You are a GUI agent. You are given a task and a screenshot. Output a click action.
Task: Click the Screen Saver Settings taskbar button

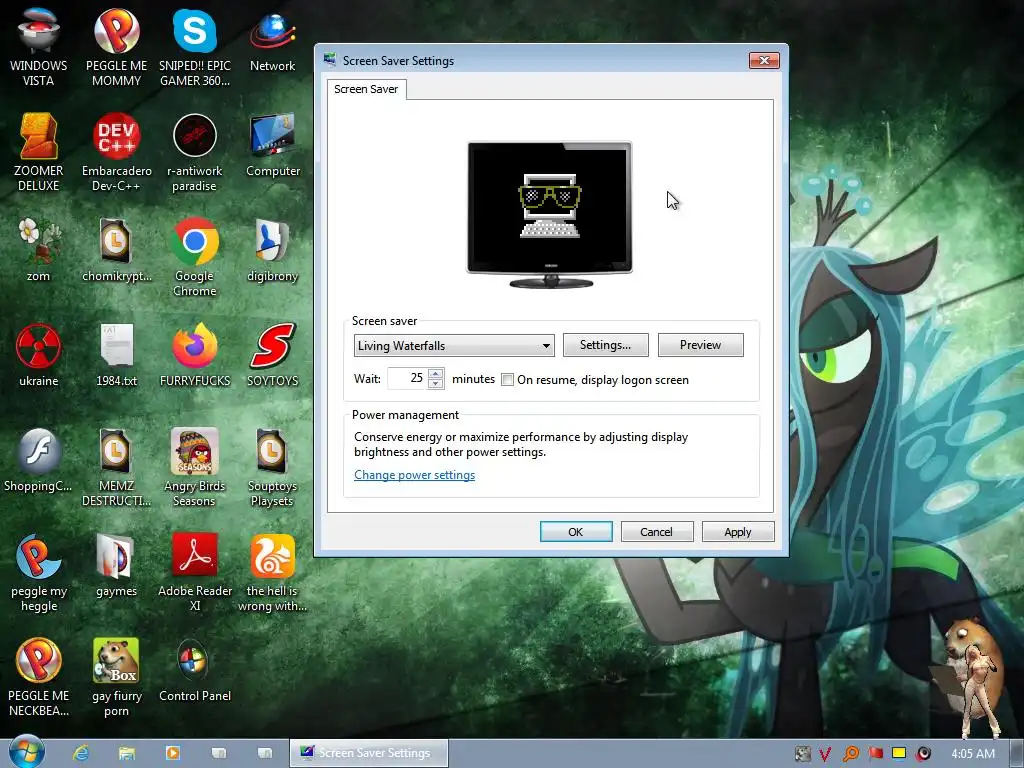(x=369, y=753)
